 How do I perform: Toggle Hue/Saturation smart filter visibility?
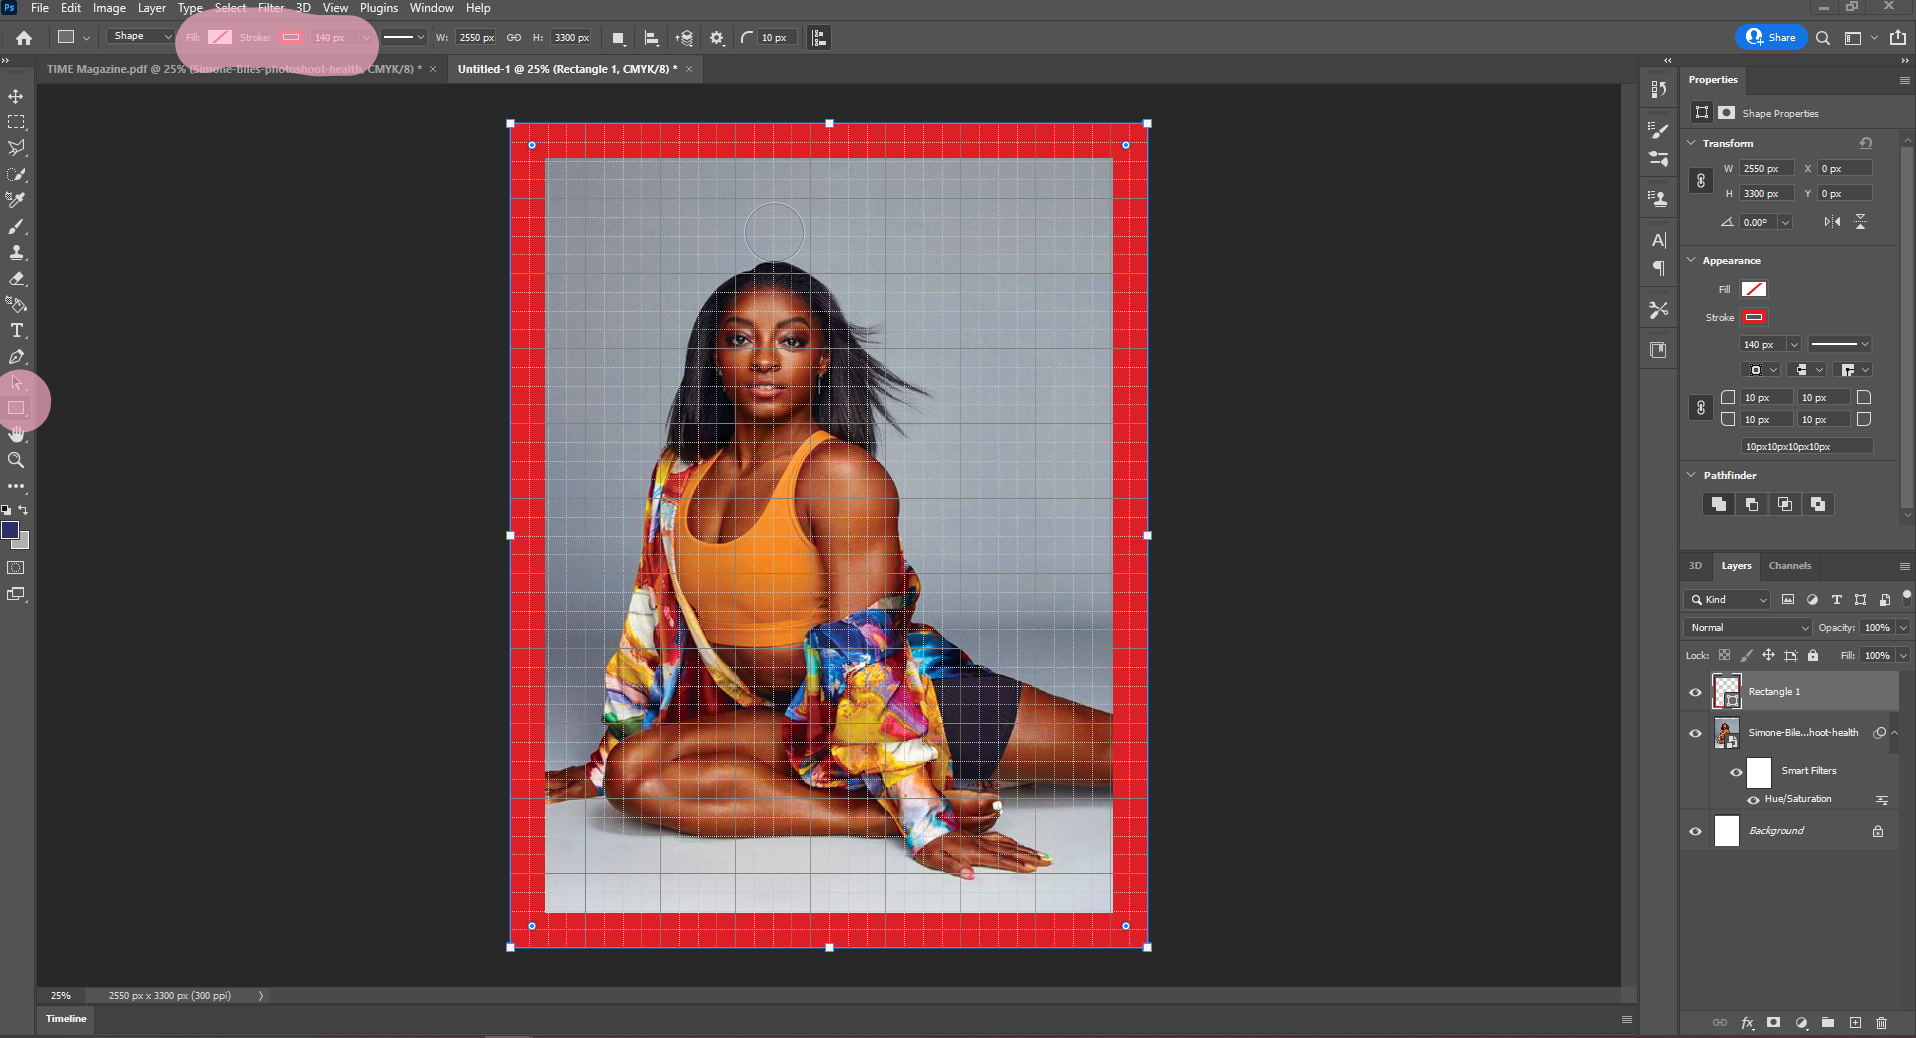[x=1753, y=800]
